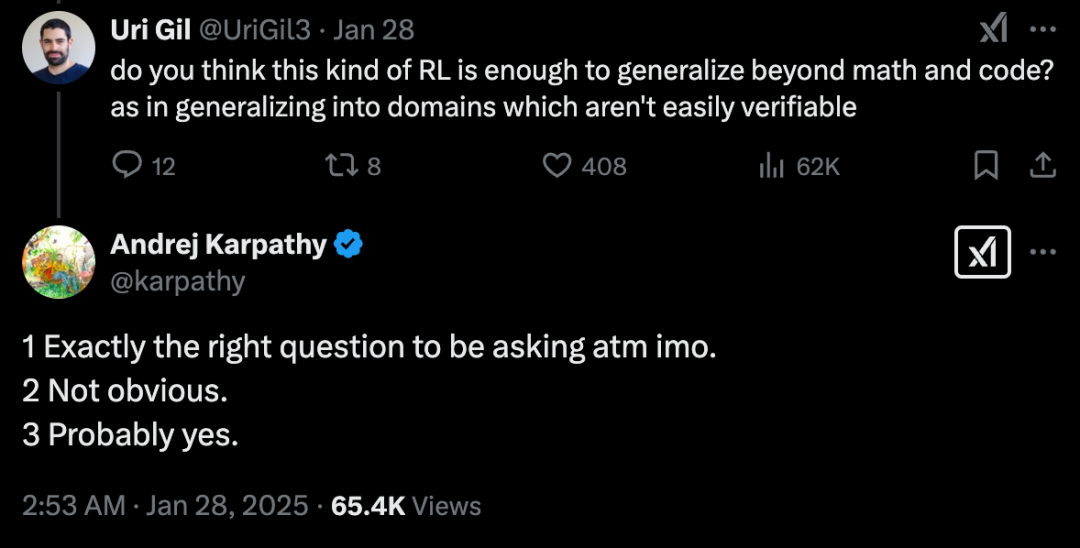Click the boxed Grok icon on Karpathy's tweet

click(983, 251)
